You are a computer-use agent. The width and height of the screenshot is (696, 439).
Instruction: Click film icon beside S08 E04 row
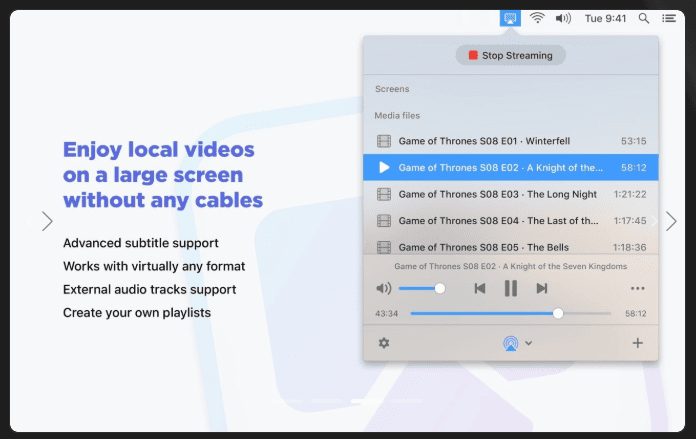[384, 221]
